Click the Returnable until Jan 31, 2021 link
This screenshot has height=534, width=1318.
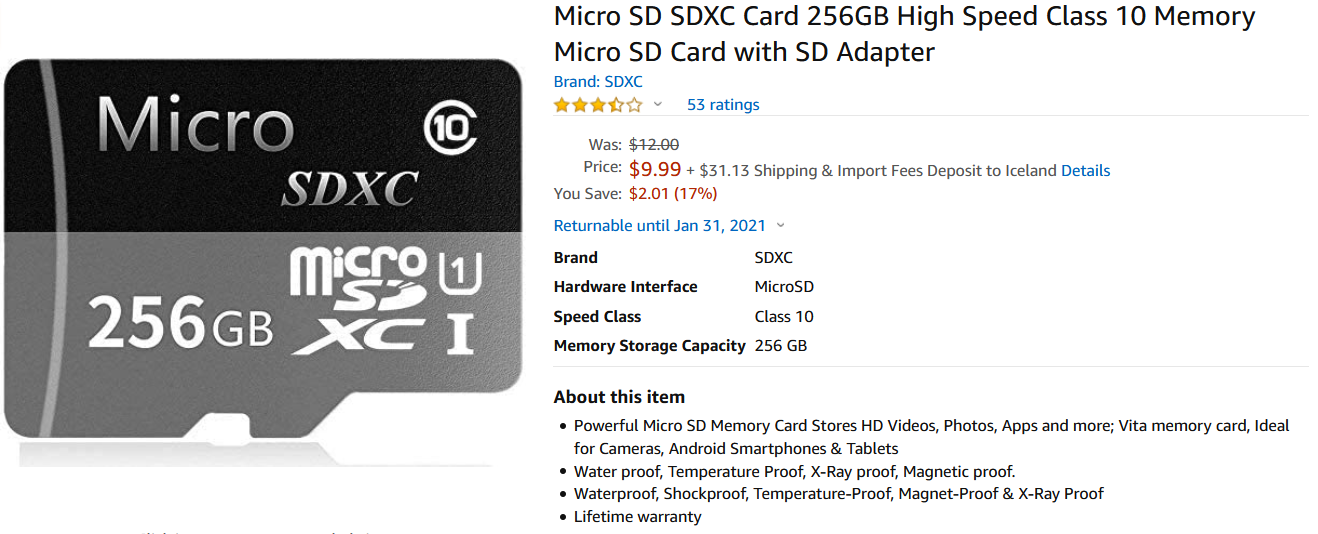pos(660,226)
